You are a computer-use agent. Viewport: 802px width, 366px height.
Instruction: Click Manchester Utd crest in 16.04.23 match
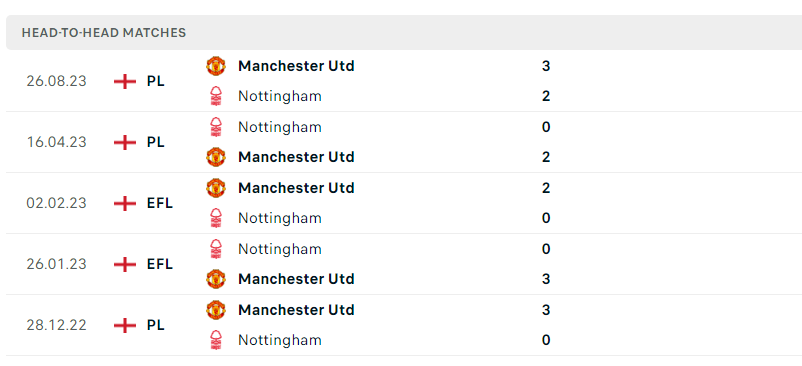coord(216,157)
